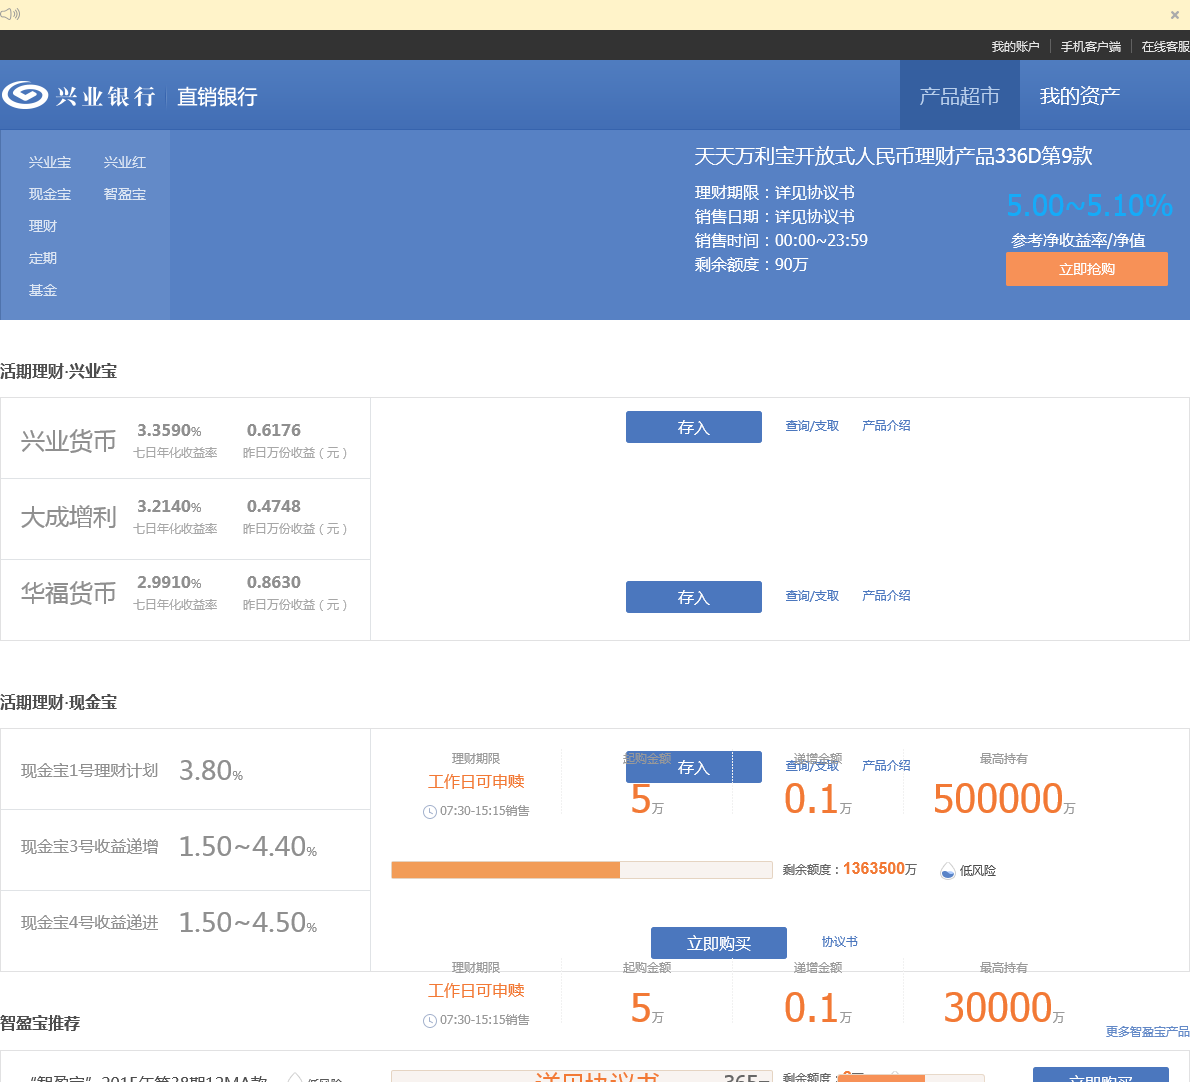The image size is (1190, 1082).
Task: Open 我的账户 in top bar
Action: coord(1015,46)
